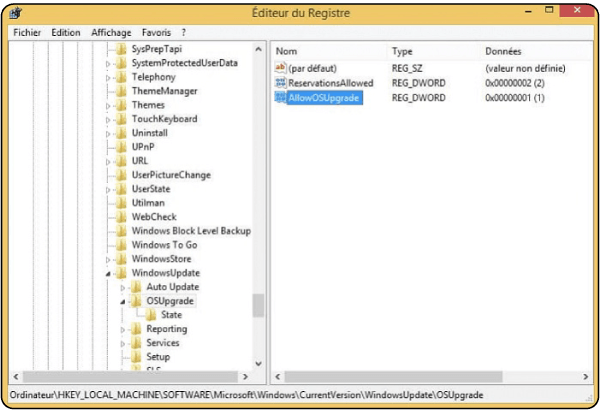Image resolution: width=600 pixels, height=412 pixels.
Task: Click the values pane scroll left arrow
Action: (x=278, y=377)
